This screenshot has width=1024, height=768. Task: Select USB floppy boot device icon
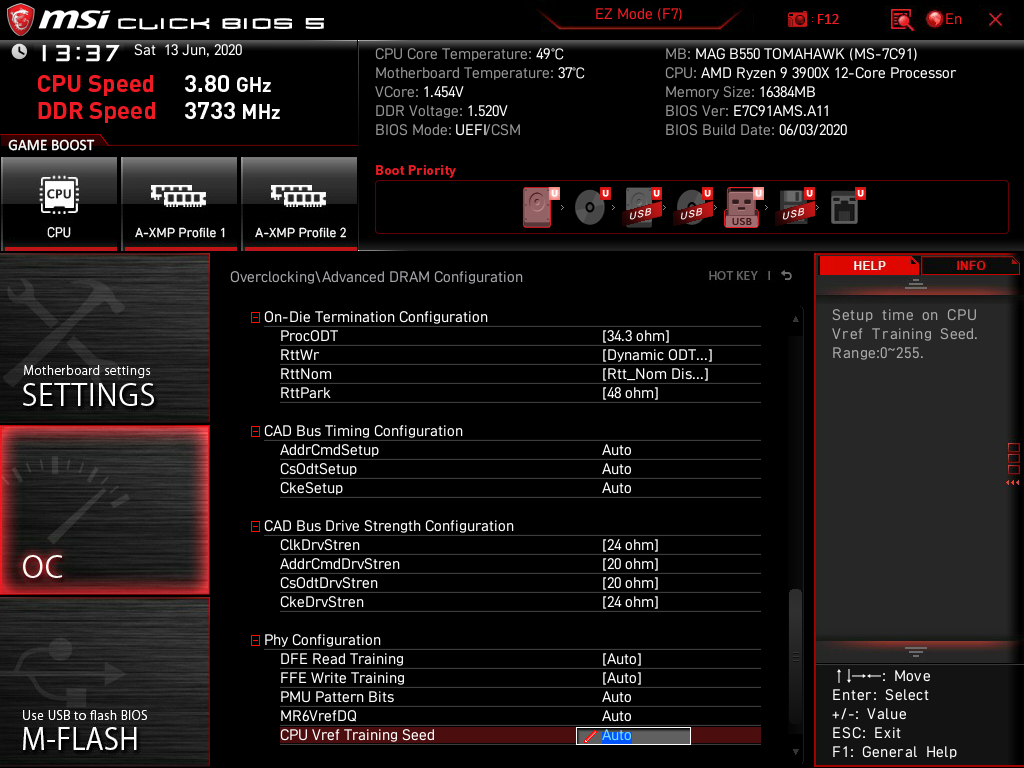point(795,207)
